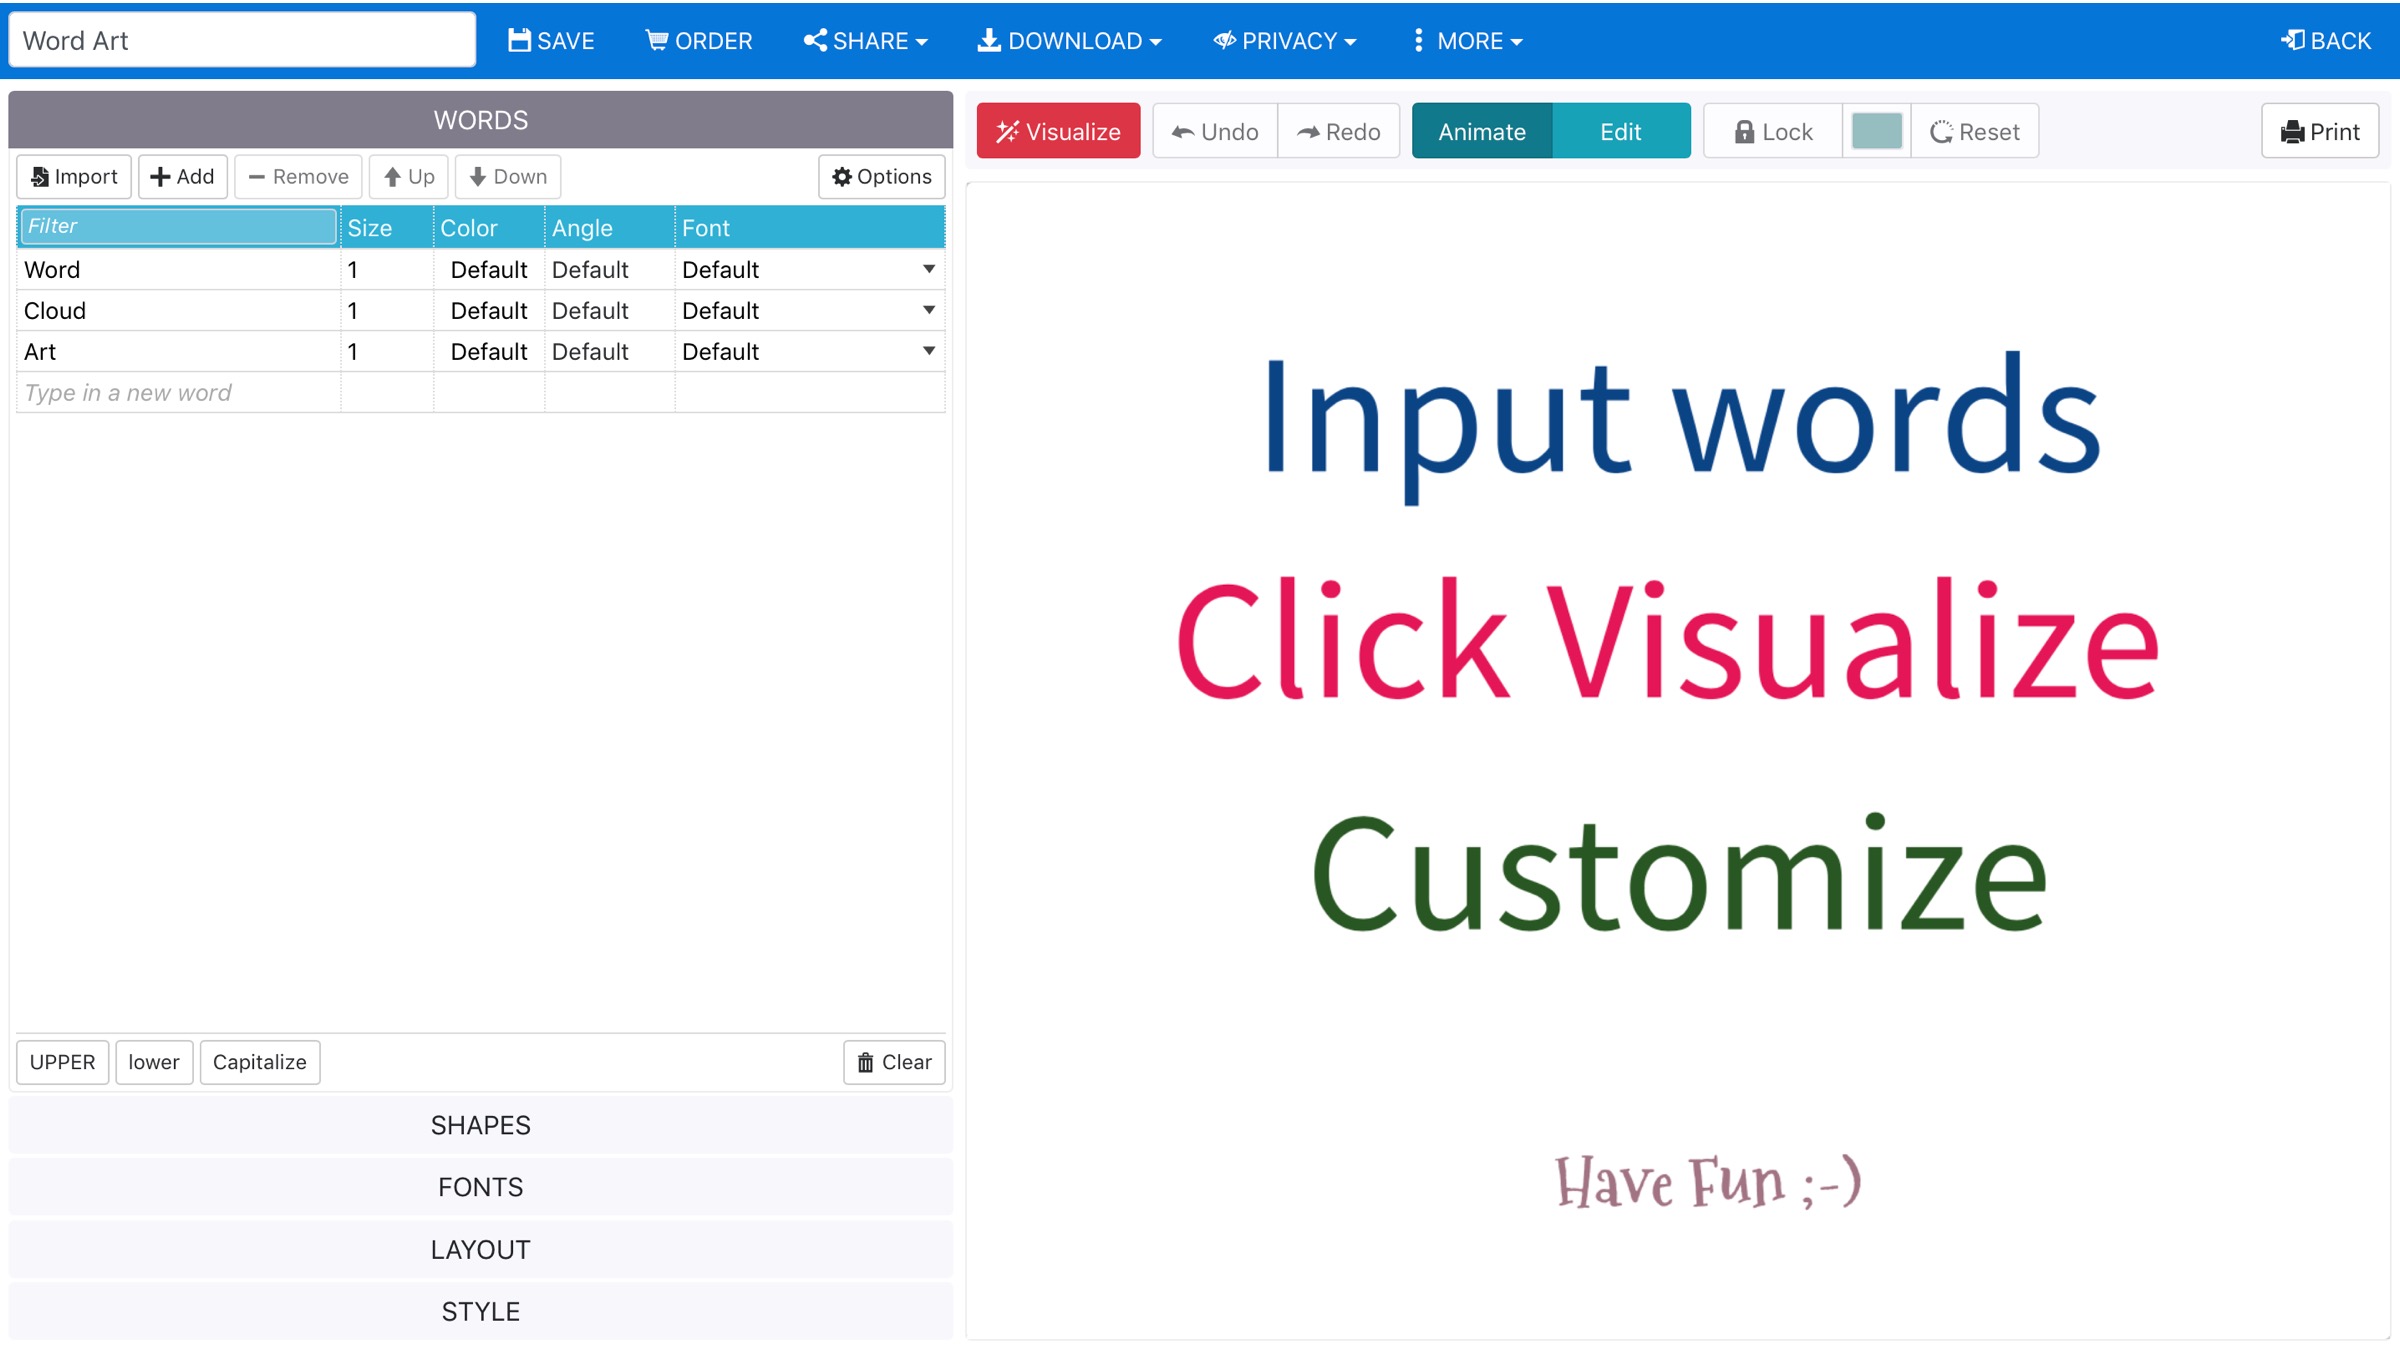Screen dimensions: 2400x1350
Task: Toggle the Lock button
Action: click(x=1772, y=131)
